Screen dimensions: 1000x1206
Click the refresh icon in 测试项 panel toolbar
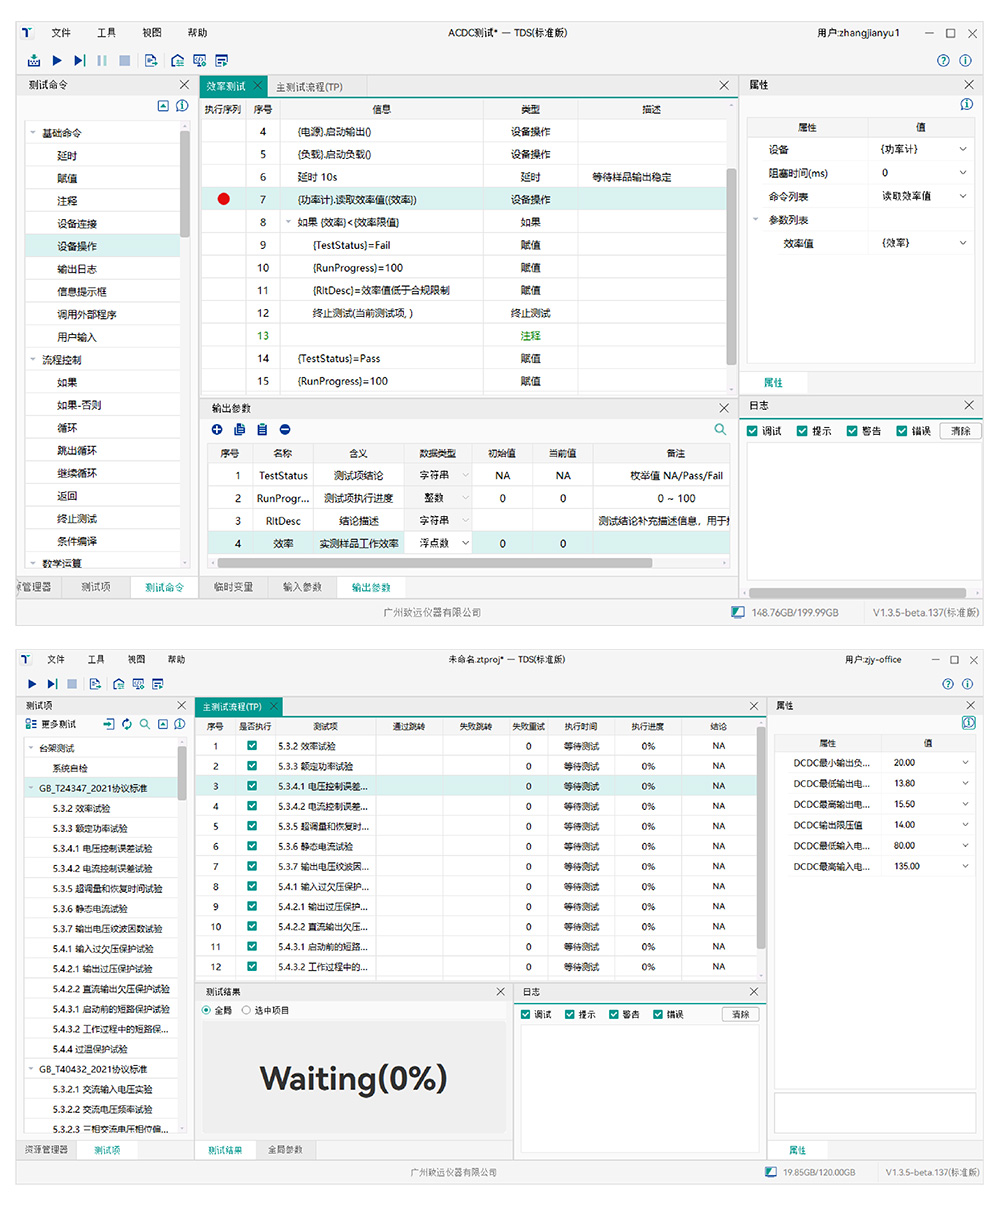tap(127, 724)
